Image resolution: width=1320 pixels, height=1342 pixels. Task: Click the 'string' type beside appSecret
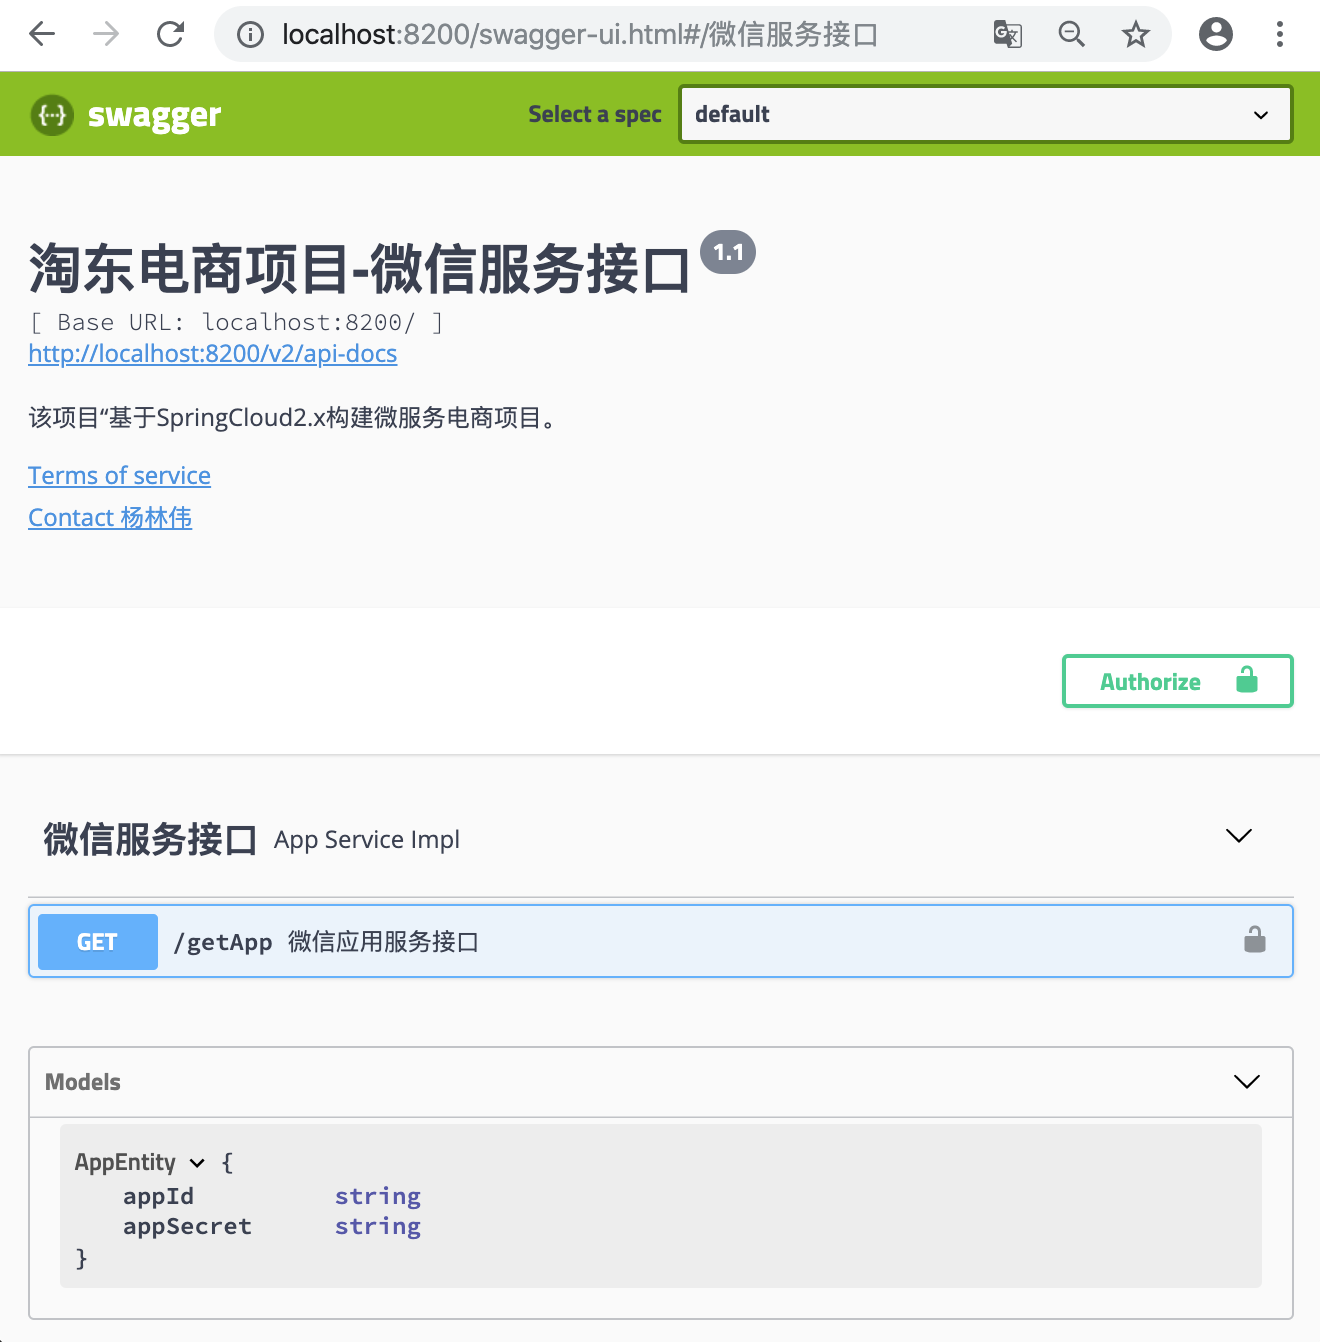(x=378, y=1226)
